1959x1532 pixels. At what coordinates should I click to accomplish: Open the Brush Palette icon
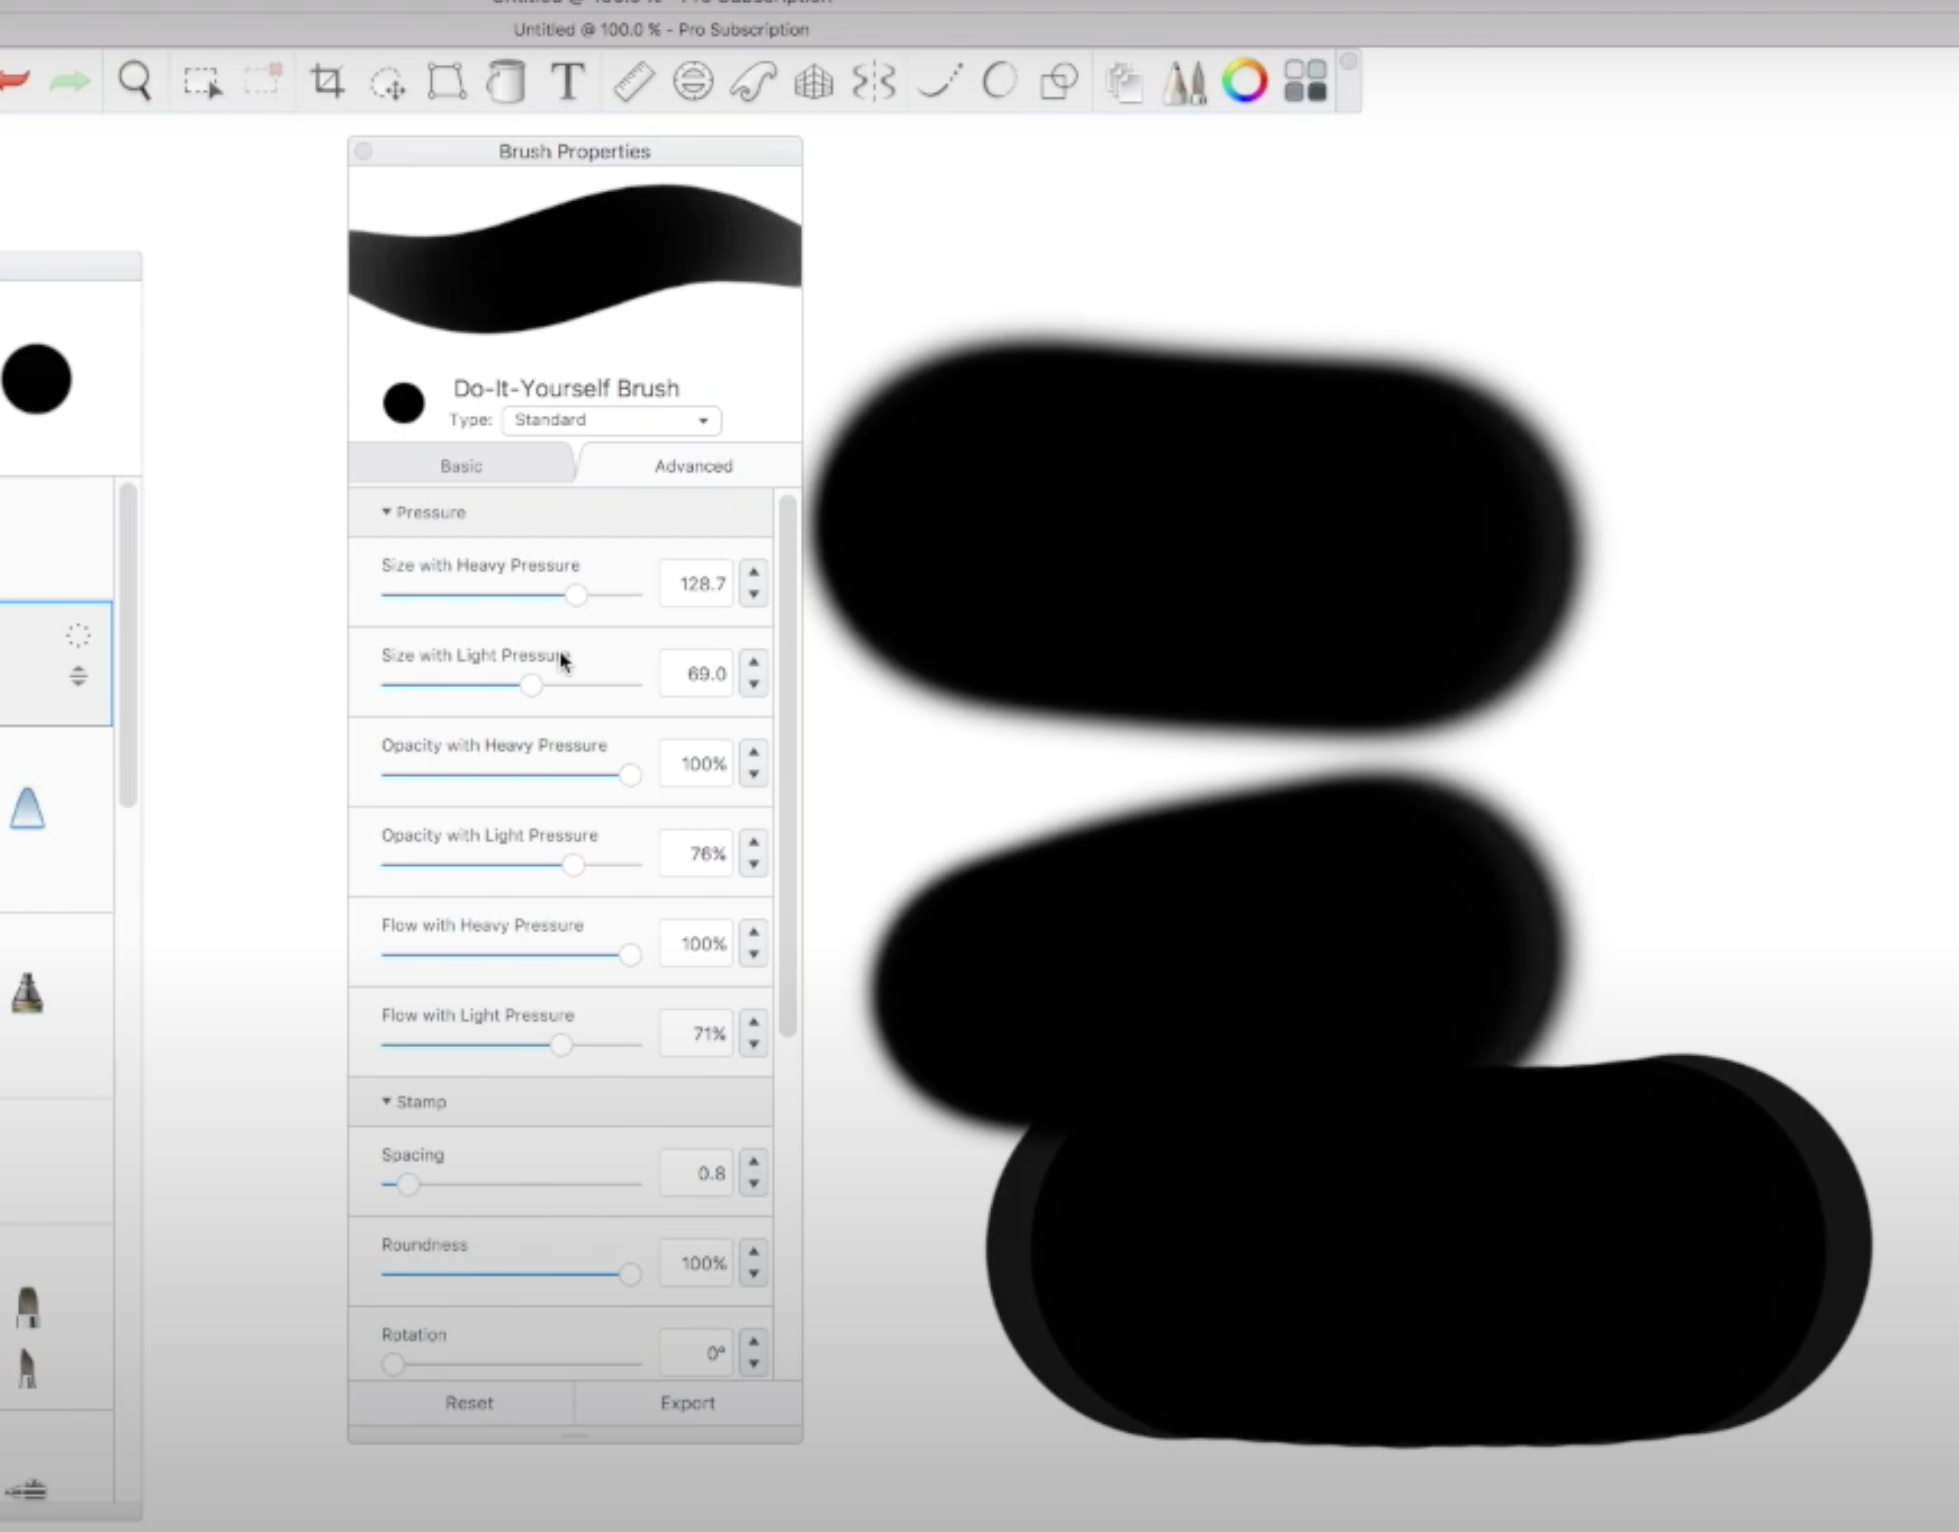(x=1184, y=81)
